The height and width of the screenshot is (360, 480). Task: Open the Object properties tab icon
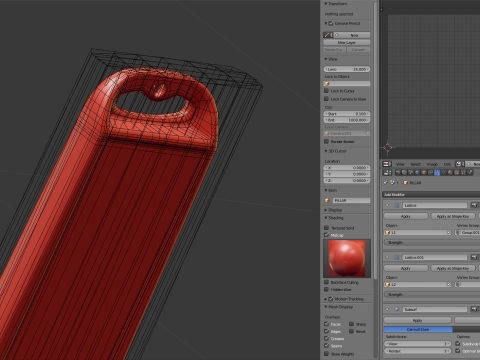424,172
